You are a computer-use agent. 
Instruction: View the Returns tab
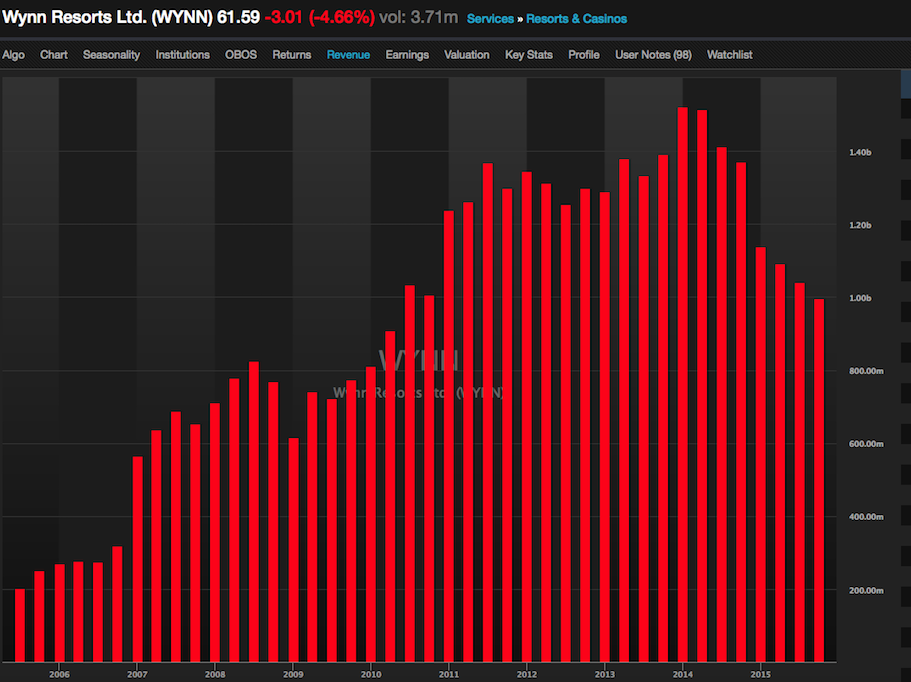click(292, 55)
